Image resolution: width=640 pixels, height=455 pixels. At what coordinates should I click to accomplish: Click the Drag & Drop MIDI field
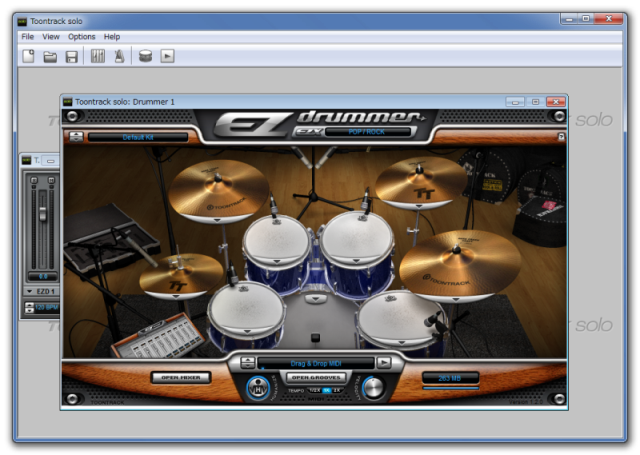tap(316, 363)
